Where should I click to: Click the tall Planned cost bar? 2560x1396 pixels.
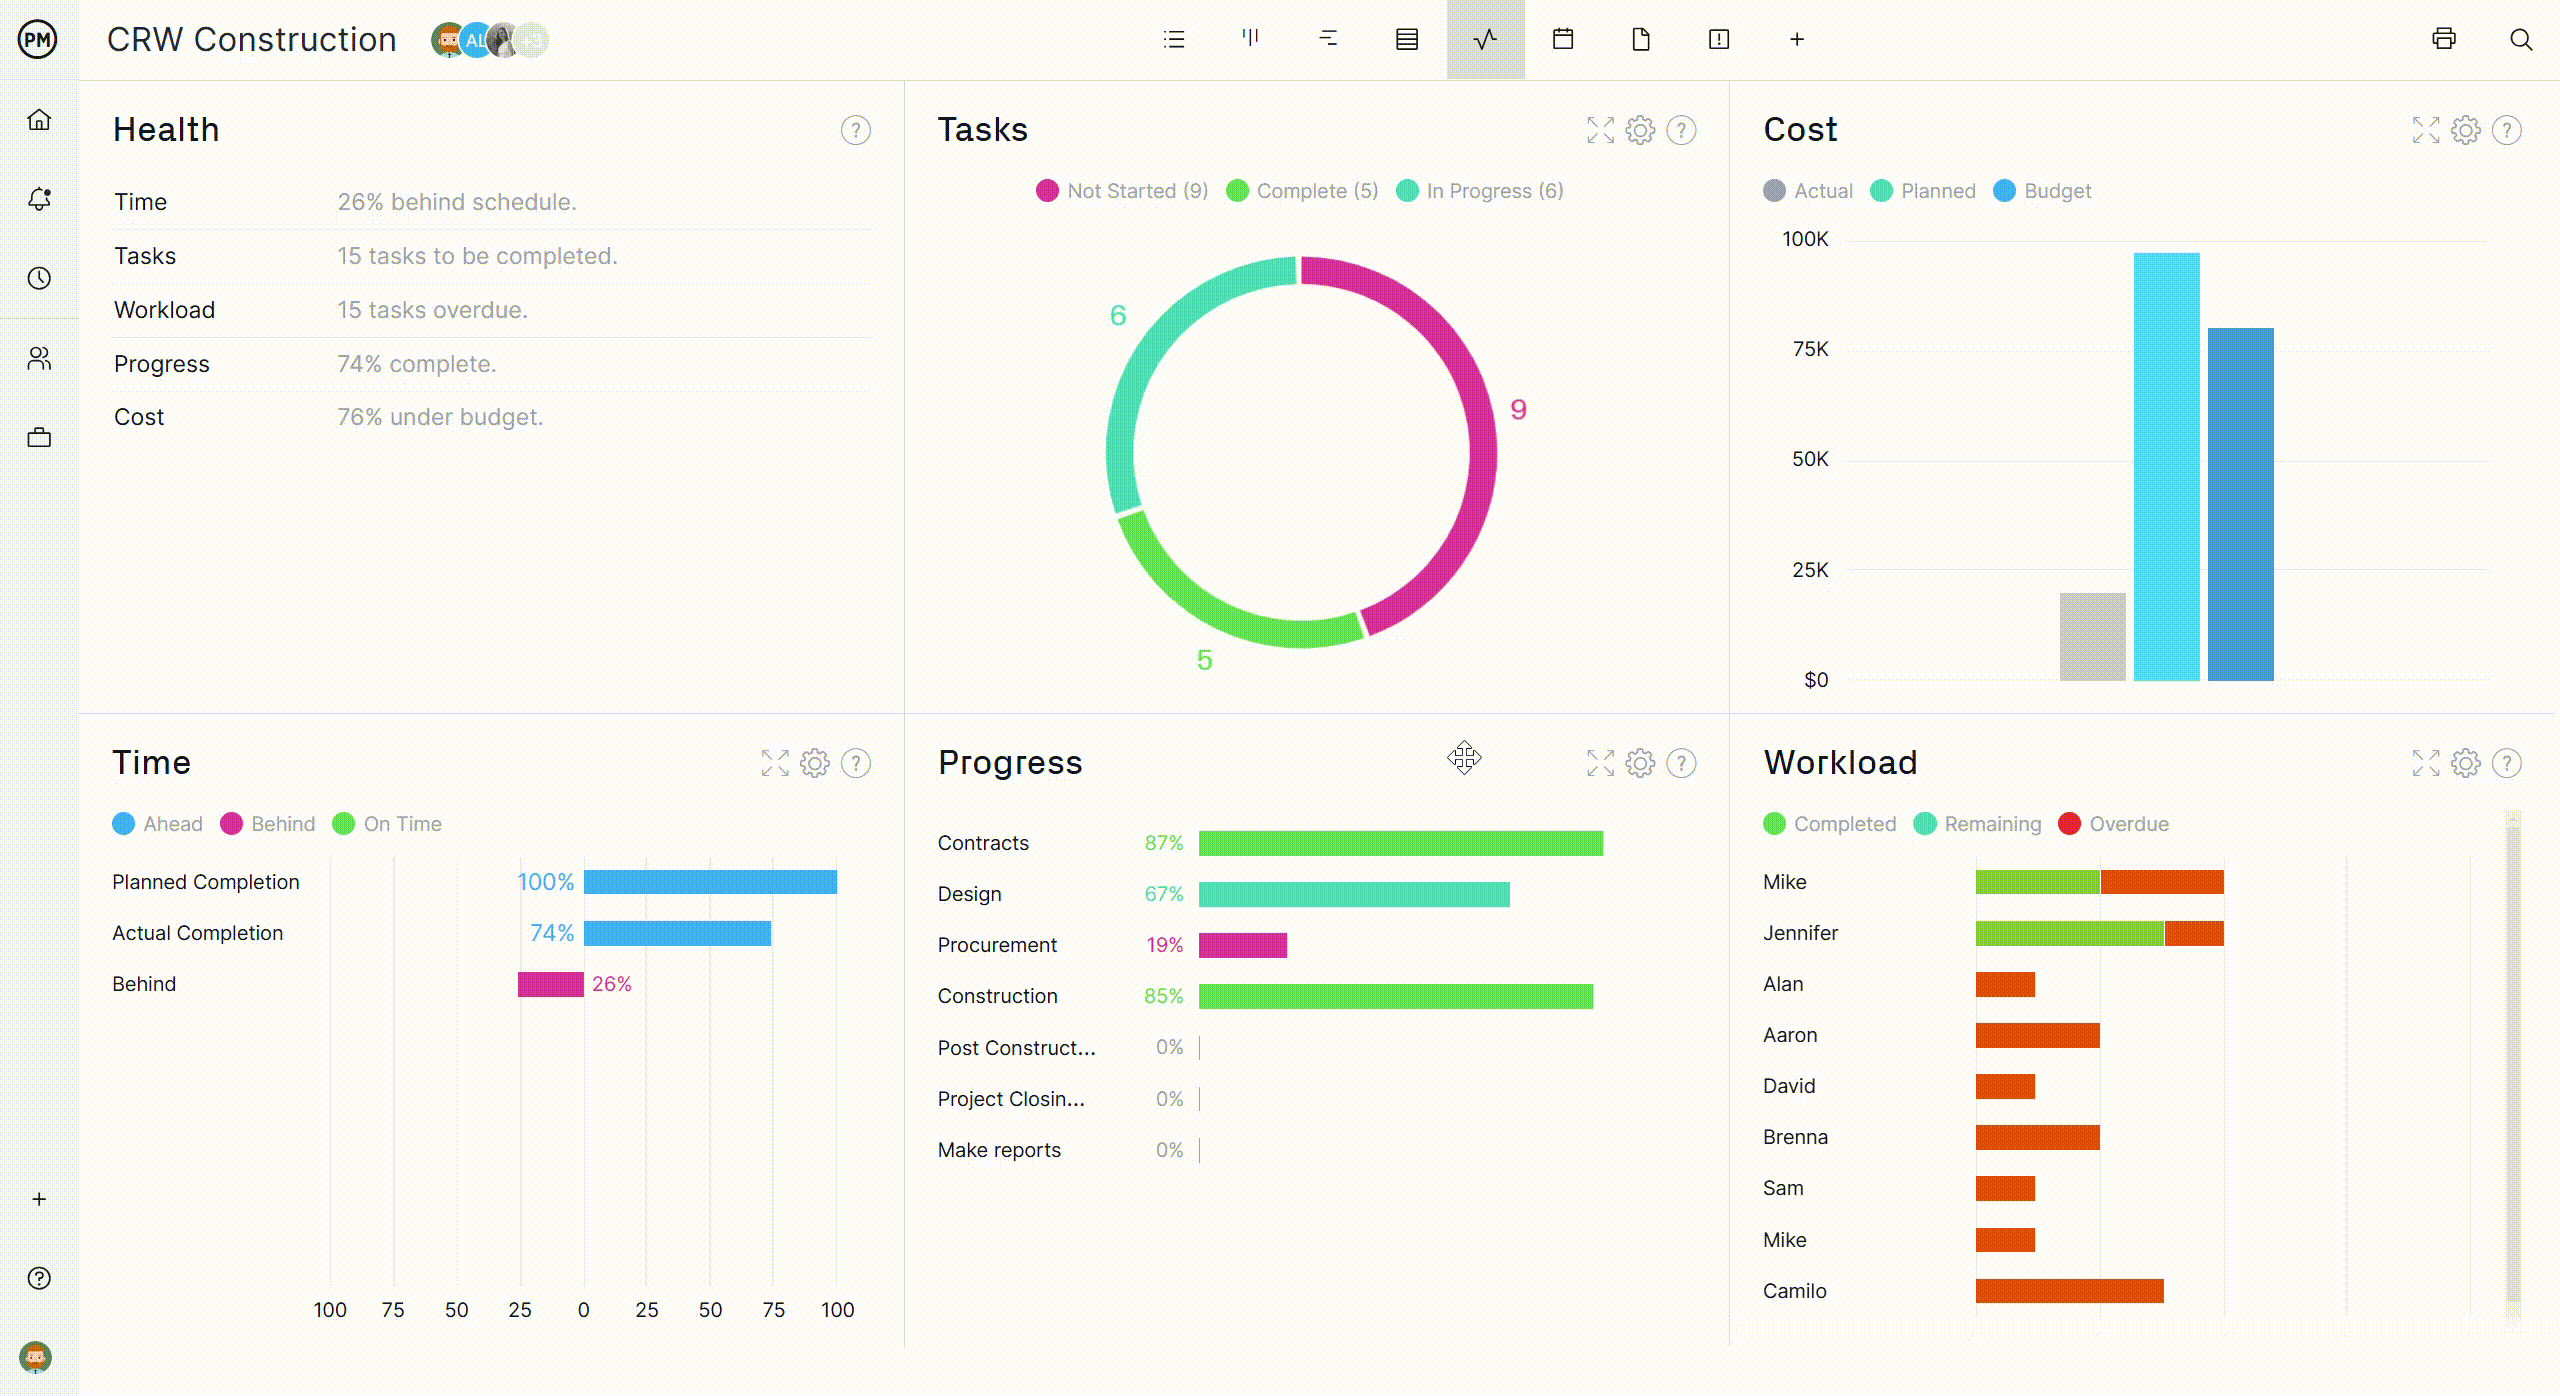click(2166, 467)
